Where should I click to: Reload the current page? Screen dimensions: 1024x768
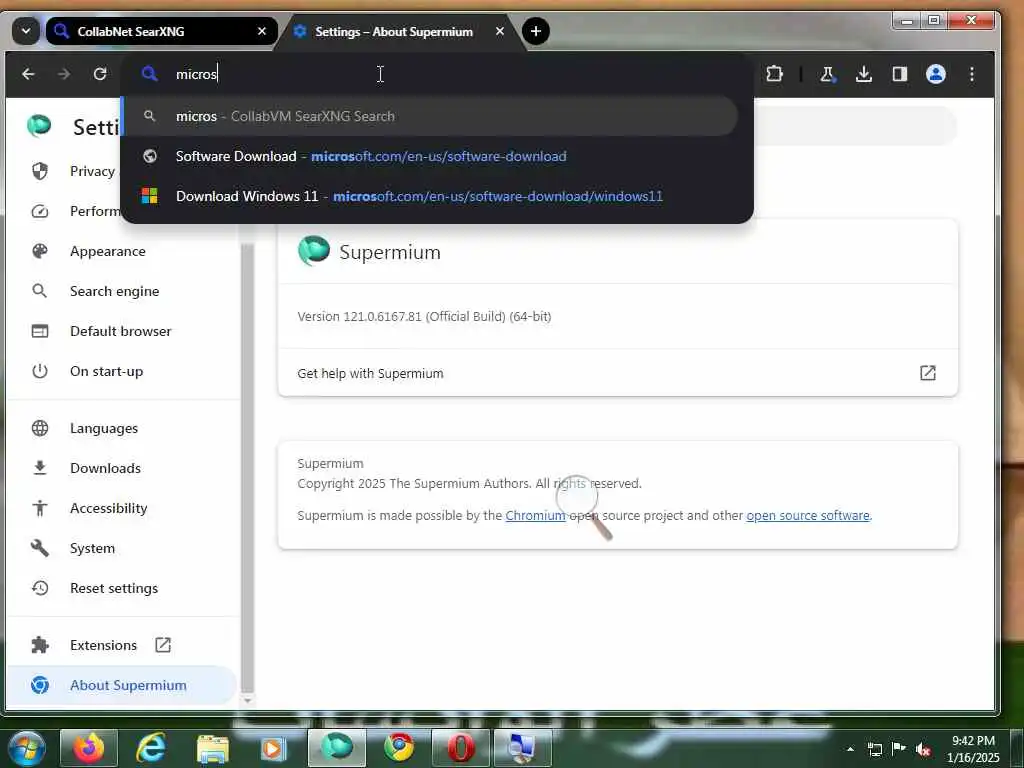(100, 74)
